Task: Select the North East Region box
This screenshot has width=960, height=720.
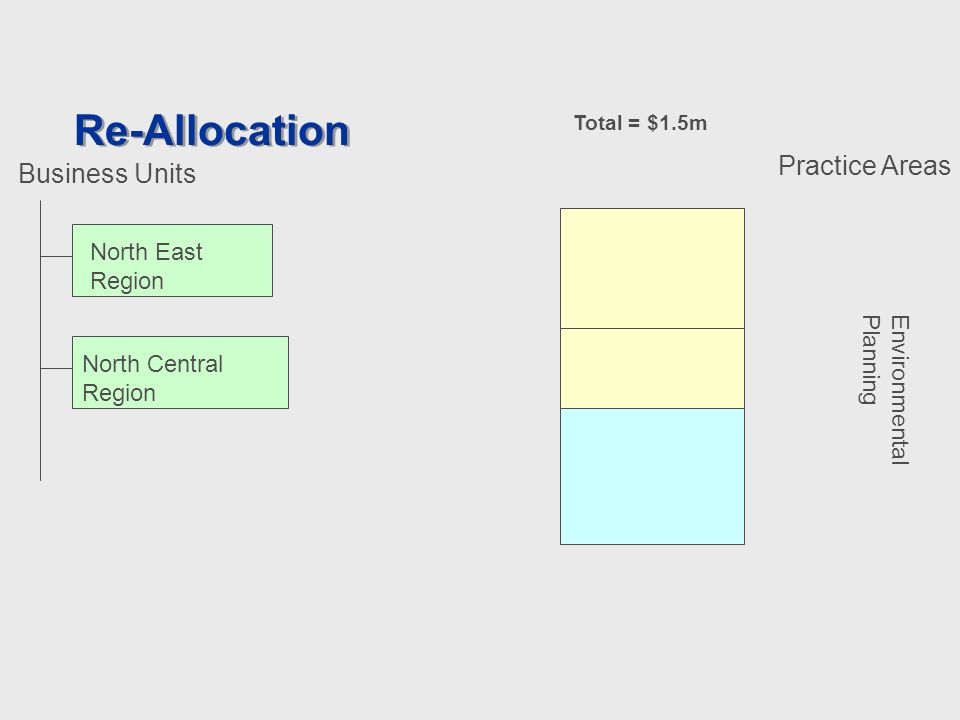Action: [173, 261]
